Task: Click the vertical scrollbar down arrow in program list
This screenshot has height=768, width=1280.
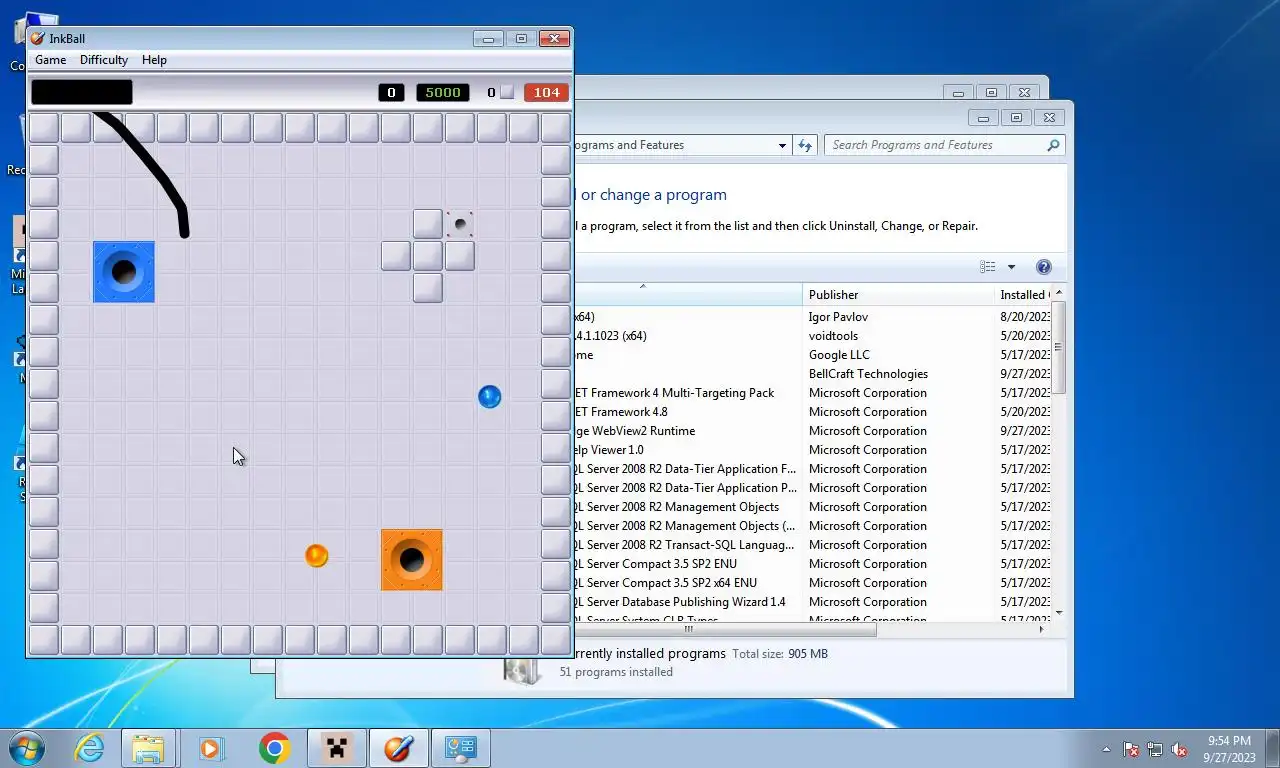Action: [1058, 613]
